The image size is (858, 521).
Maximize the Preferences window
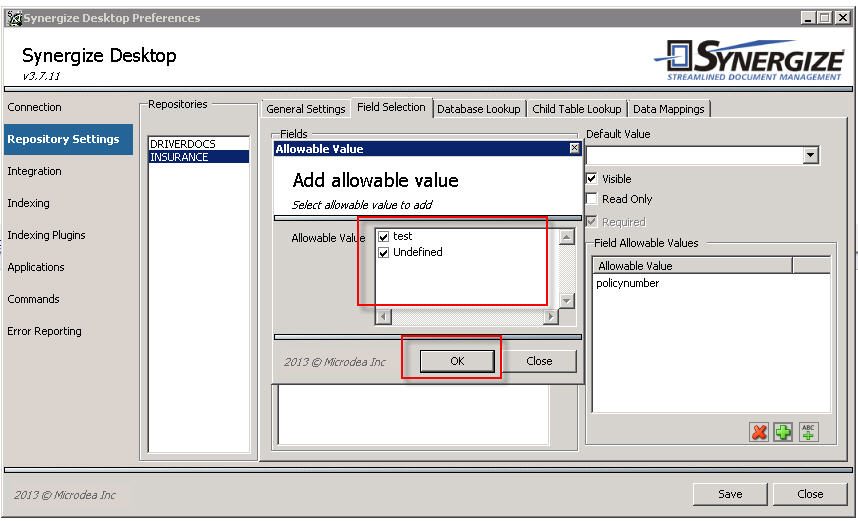click(825, 18)
